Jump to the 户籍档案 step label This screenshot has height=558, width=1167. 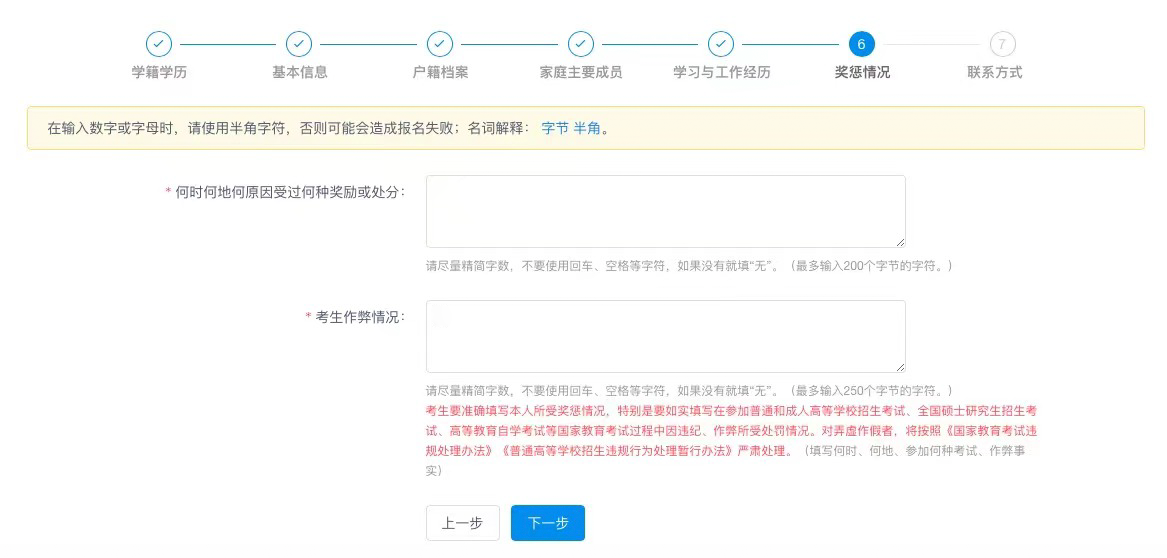click(x=440, y=72)
